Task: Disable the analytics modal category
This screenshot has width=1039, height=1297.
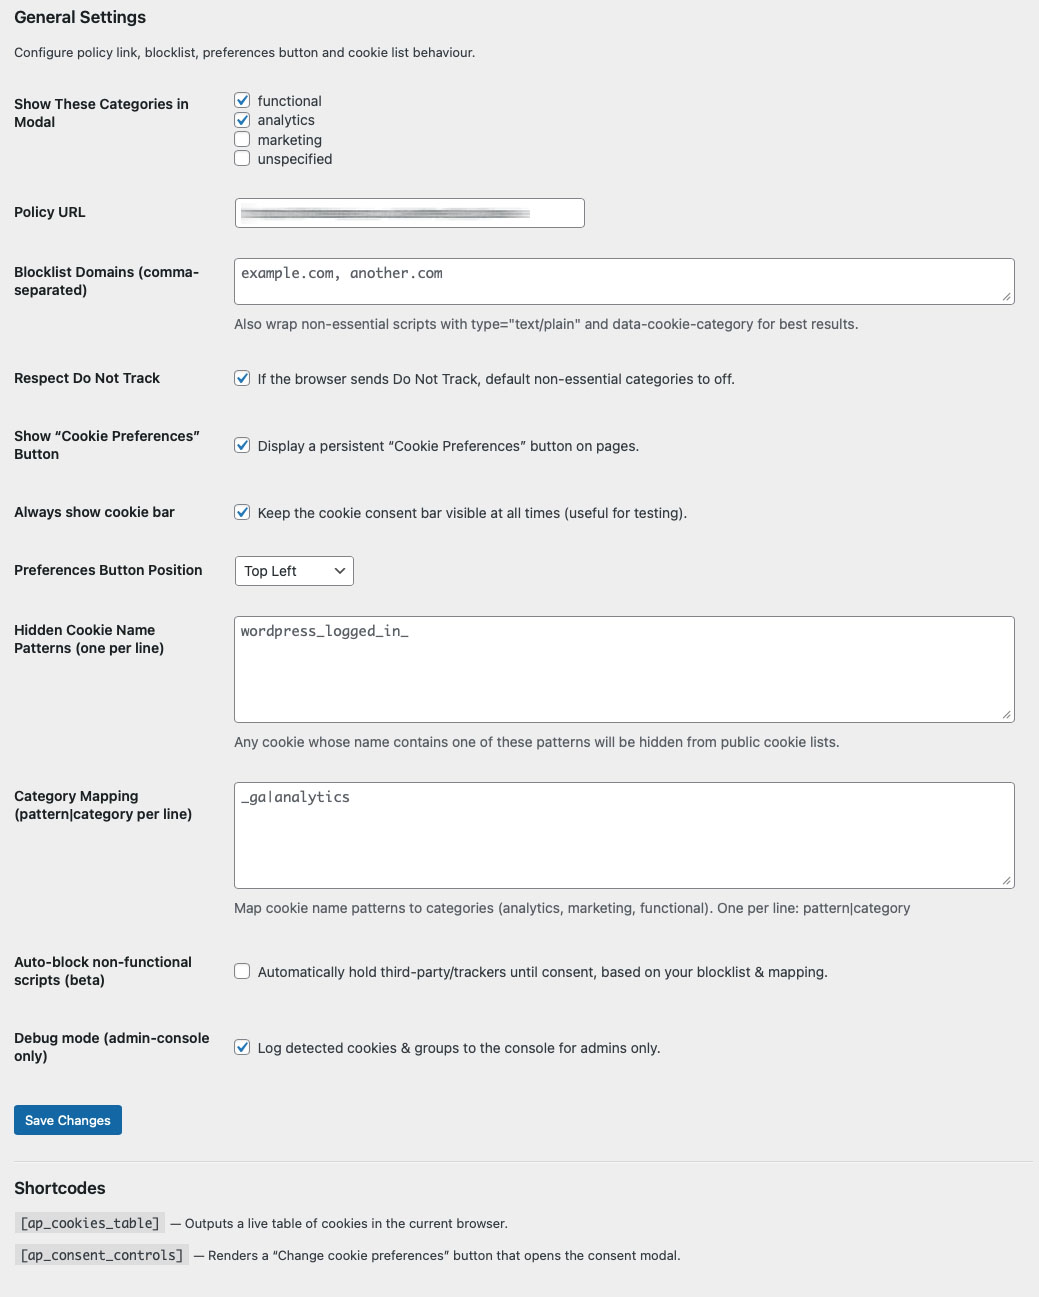Action: tap(242, 119)
